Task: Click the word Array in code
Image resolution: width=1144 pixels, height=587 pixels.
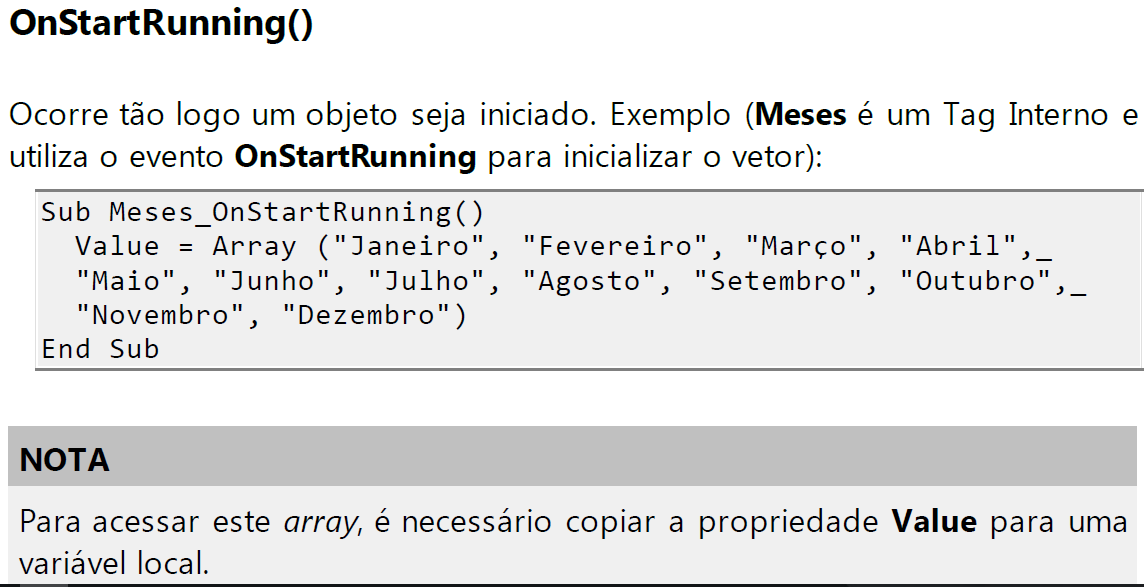Action: point(255,246)
